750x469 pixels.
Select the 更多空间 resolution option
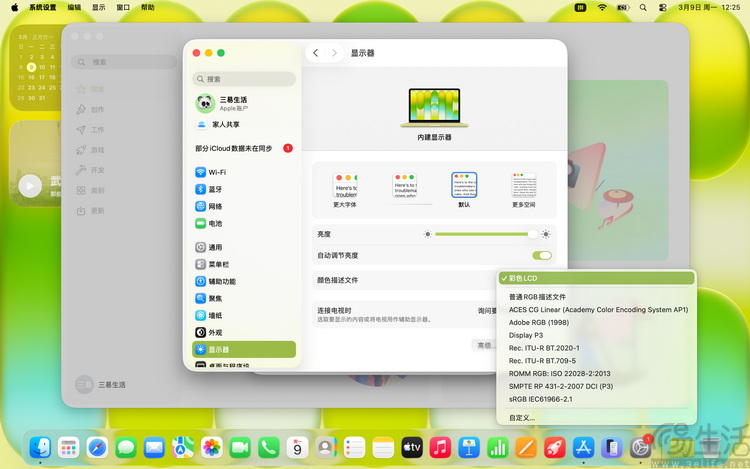524,189
